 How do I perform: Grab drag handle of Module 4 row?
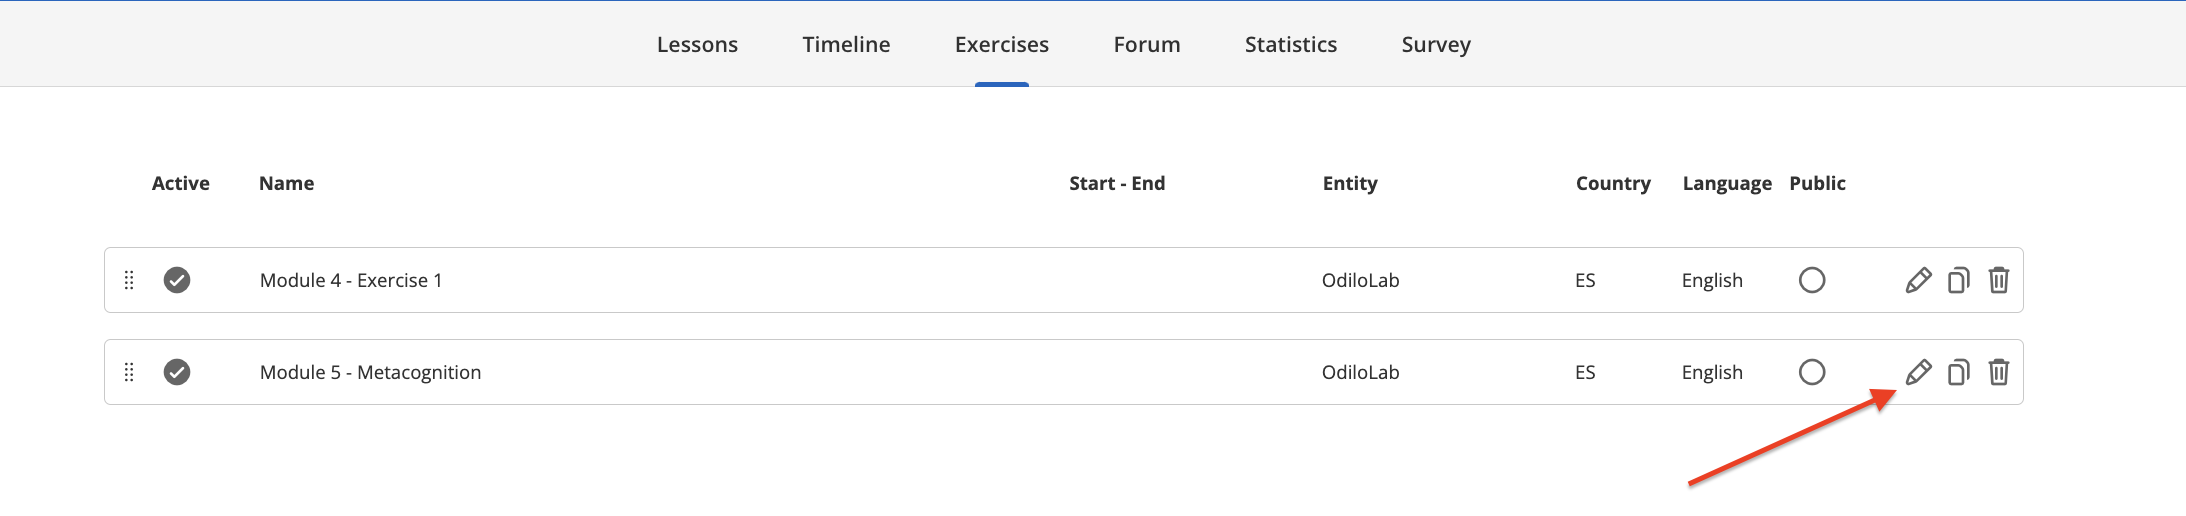[x=129, y=280]
